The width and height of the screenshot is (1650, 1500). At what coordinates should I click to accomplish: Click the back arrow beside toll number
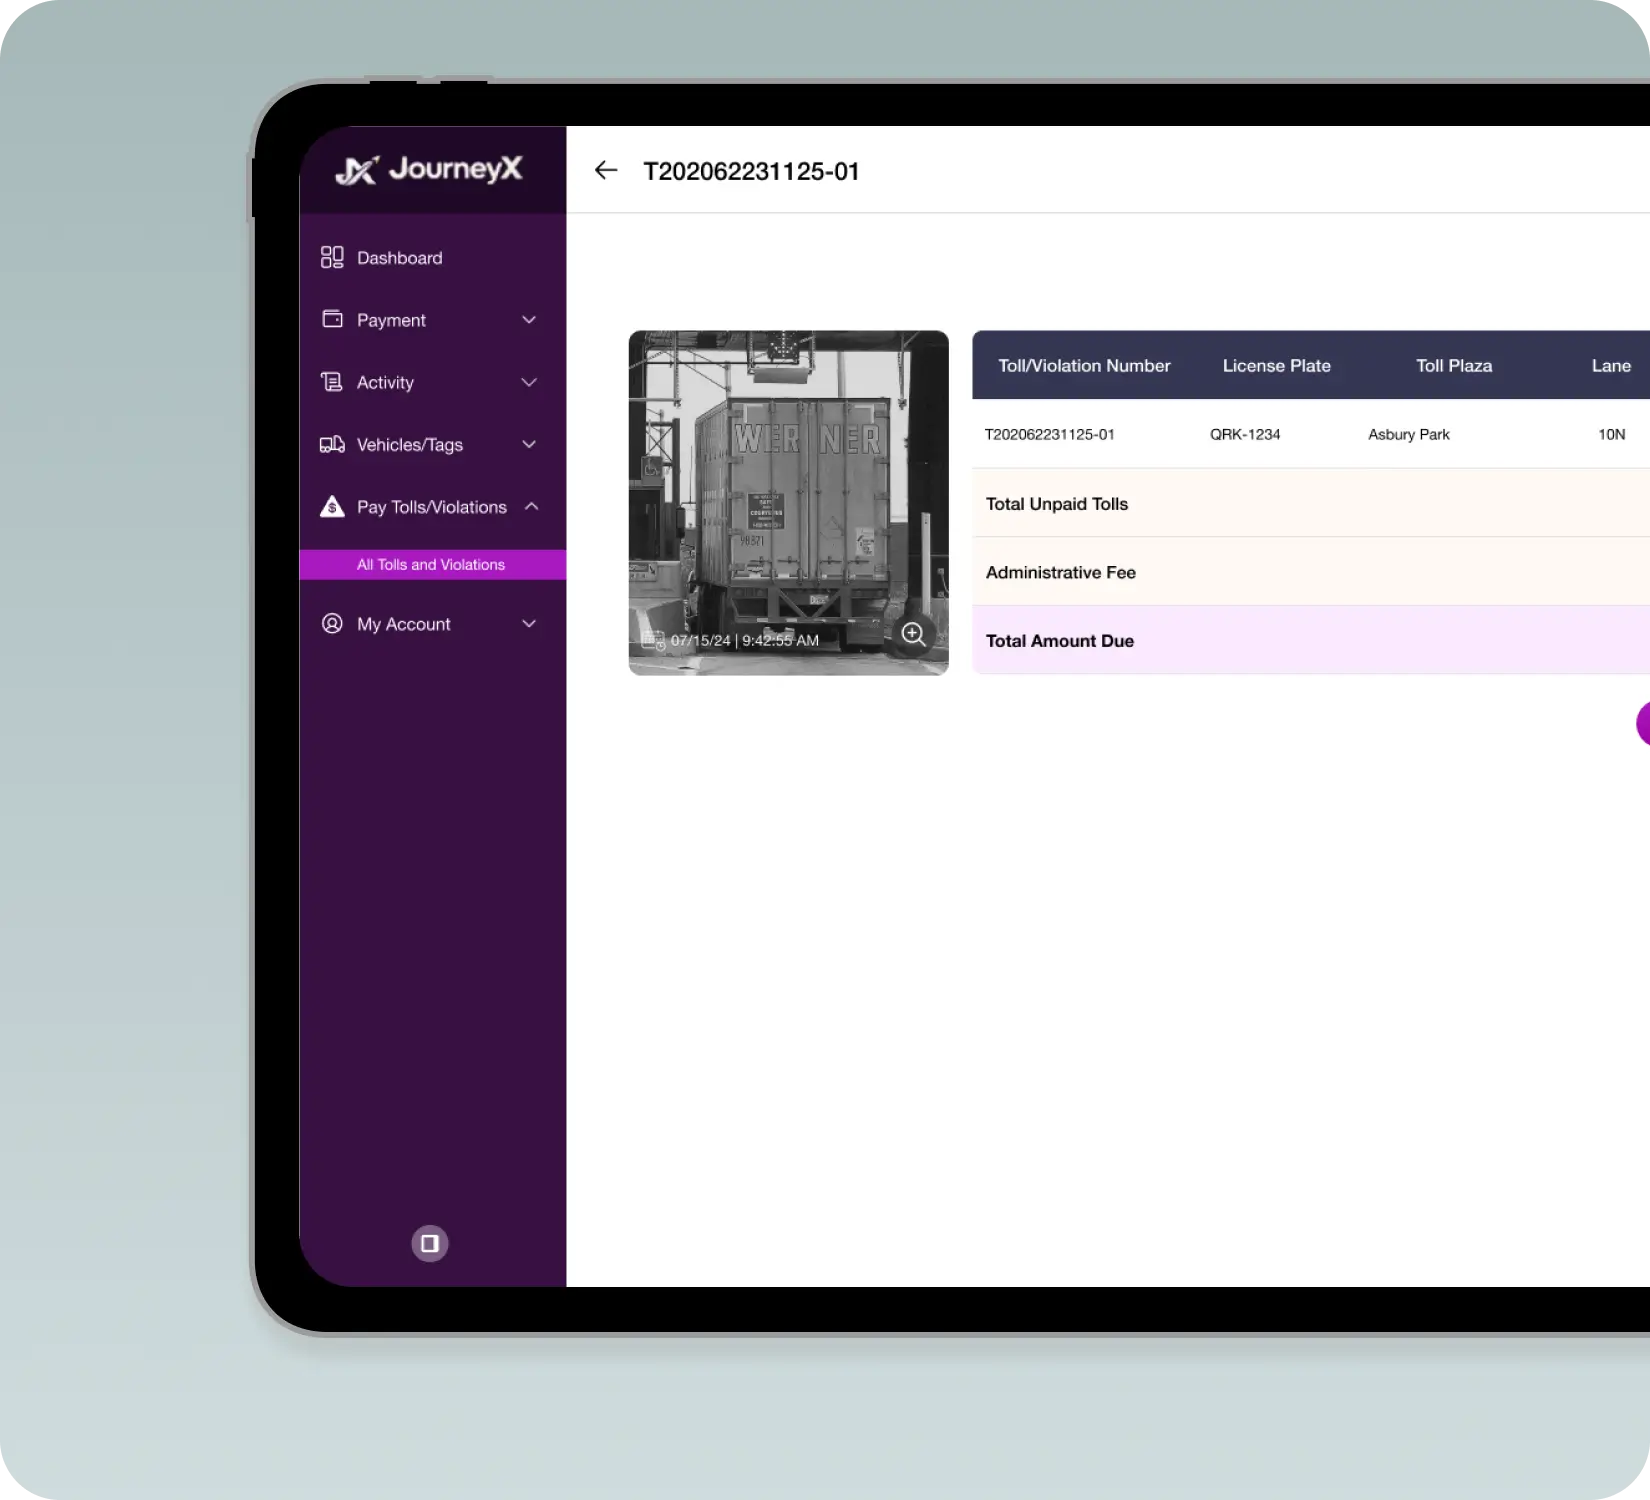[x=606, y=171]
